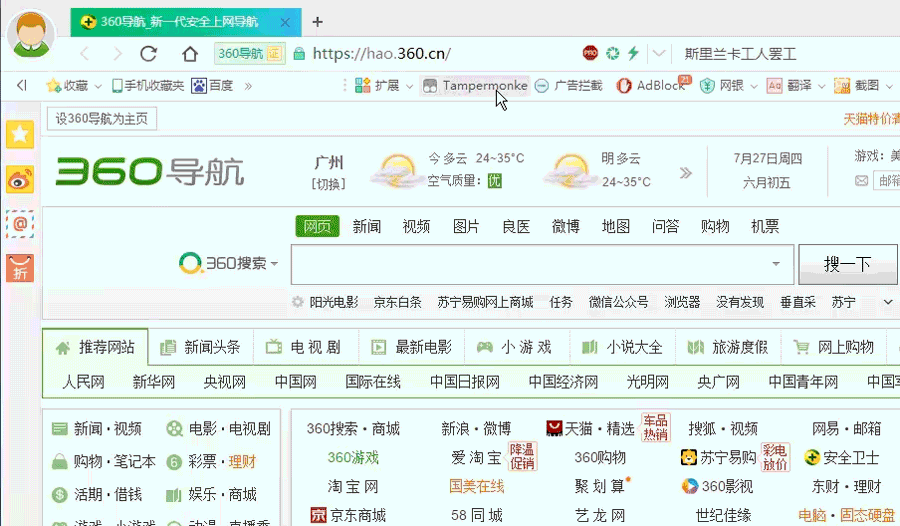This screenshot has width=900, height=526.
Task: Click the 360导航 certificate badge
Action: (249, 54)
